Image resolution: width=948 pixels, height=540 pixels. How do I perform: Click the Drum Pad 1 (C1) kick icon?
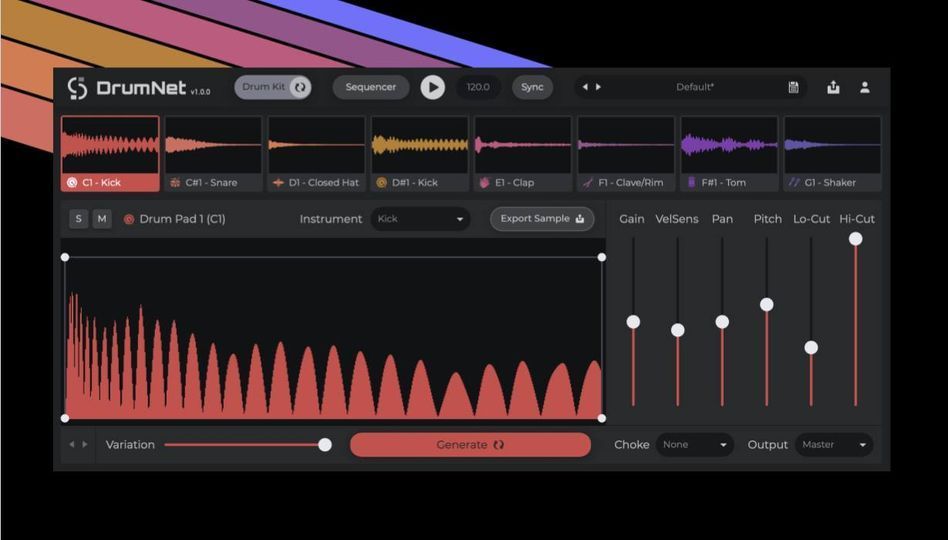click(x=129, y=219)
